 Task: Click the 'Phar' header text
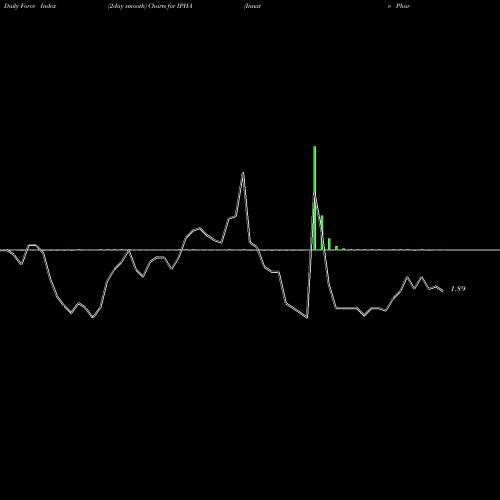click(x=403, y=6)
